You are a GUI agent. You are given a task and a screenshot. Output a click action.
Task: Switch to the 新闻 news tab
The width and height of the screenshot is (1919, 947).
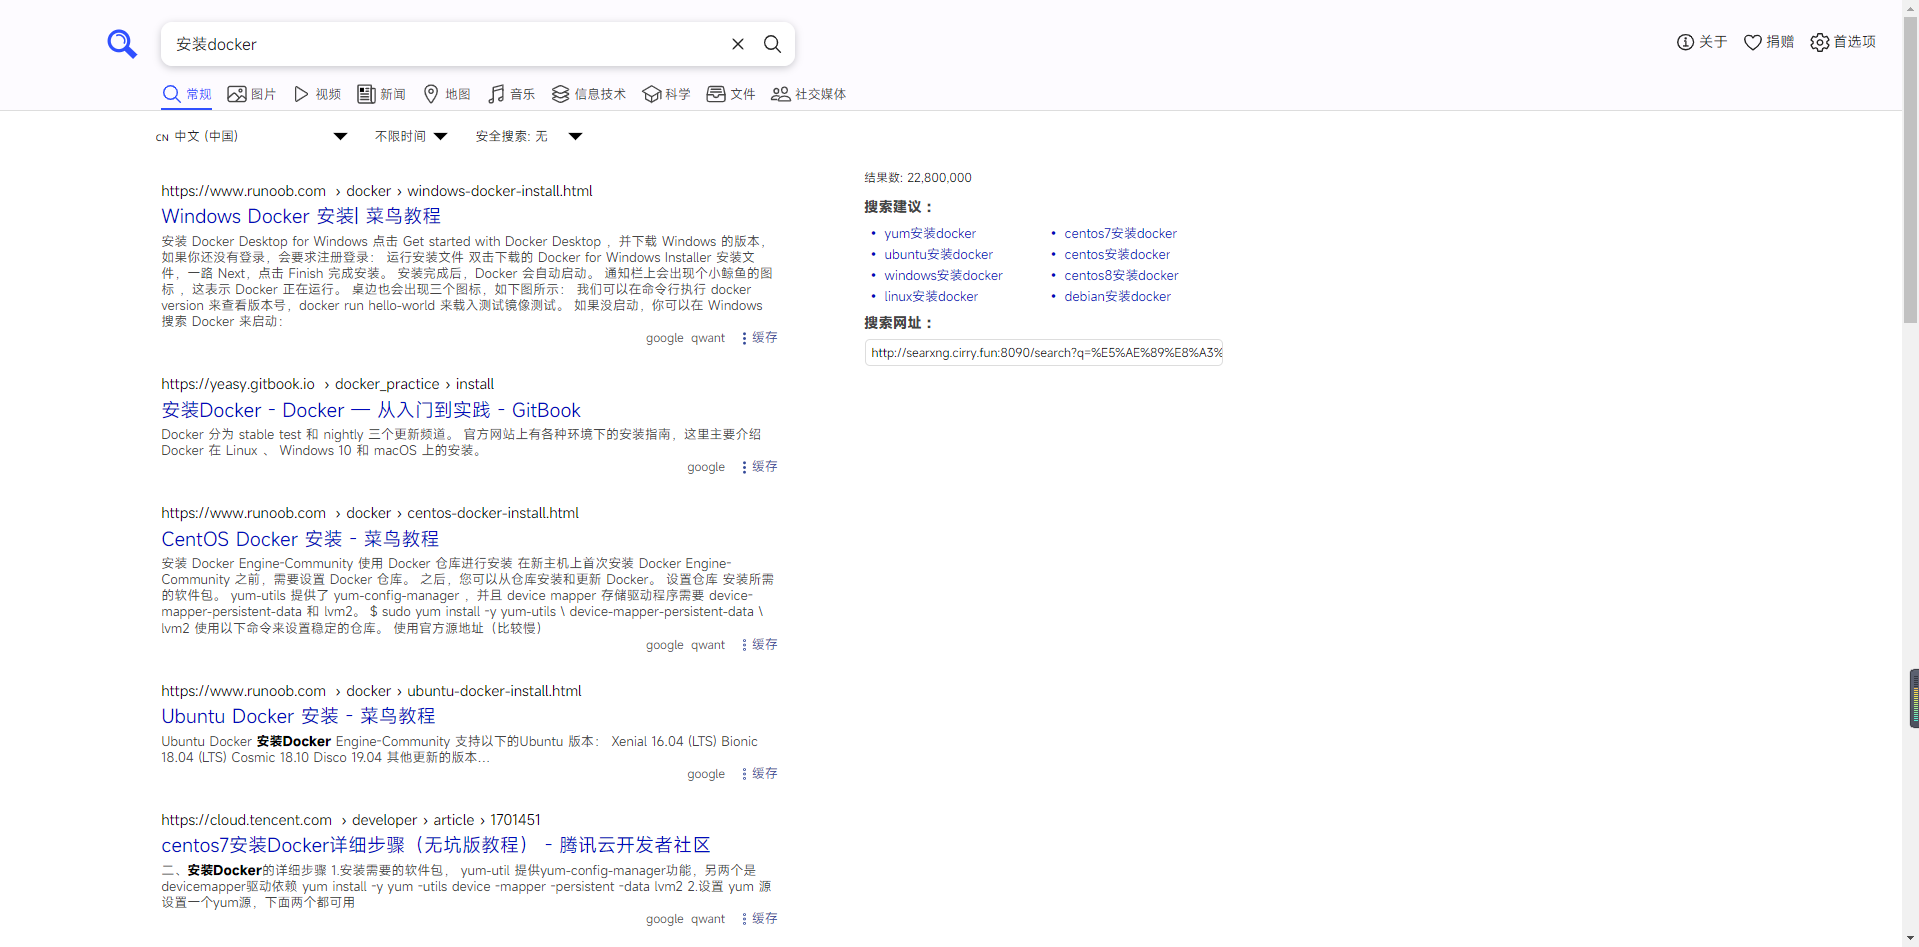[x=382, y=94]
